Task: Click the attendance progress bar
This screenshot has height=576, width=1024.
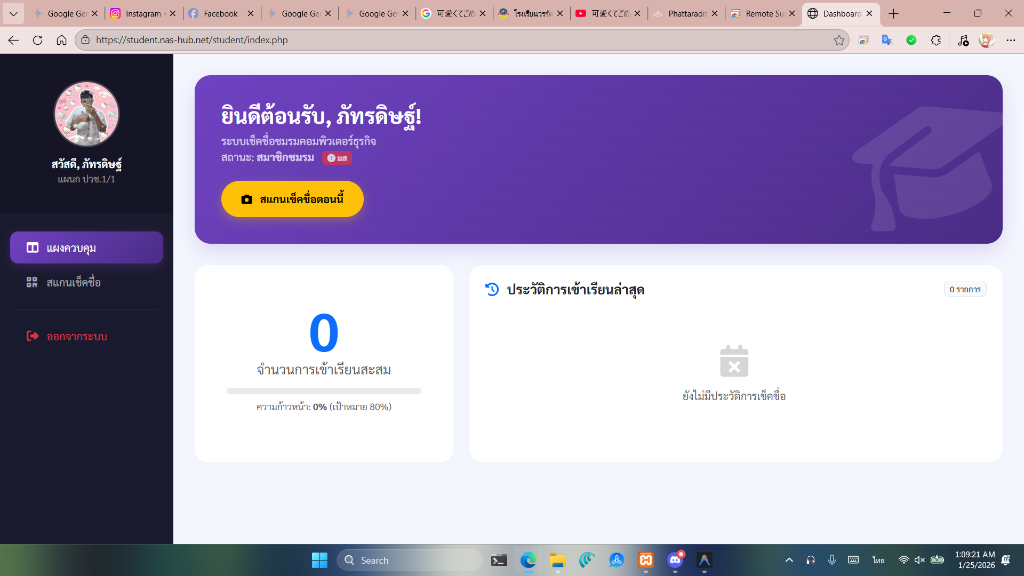Action: tap(323, 391)
